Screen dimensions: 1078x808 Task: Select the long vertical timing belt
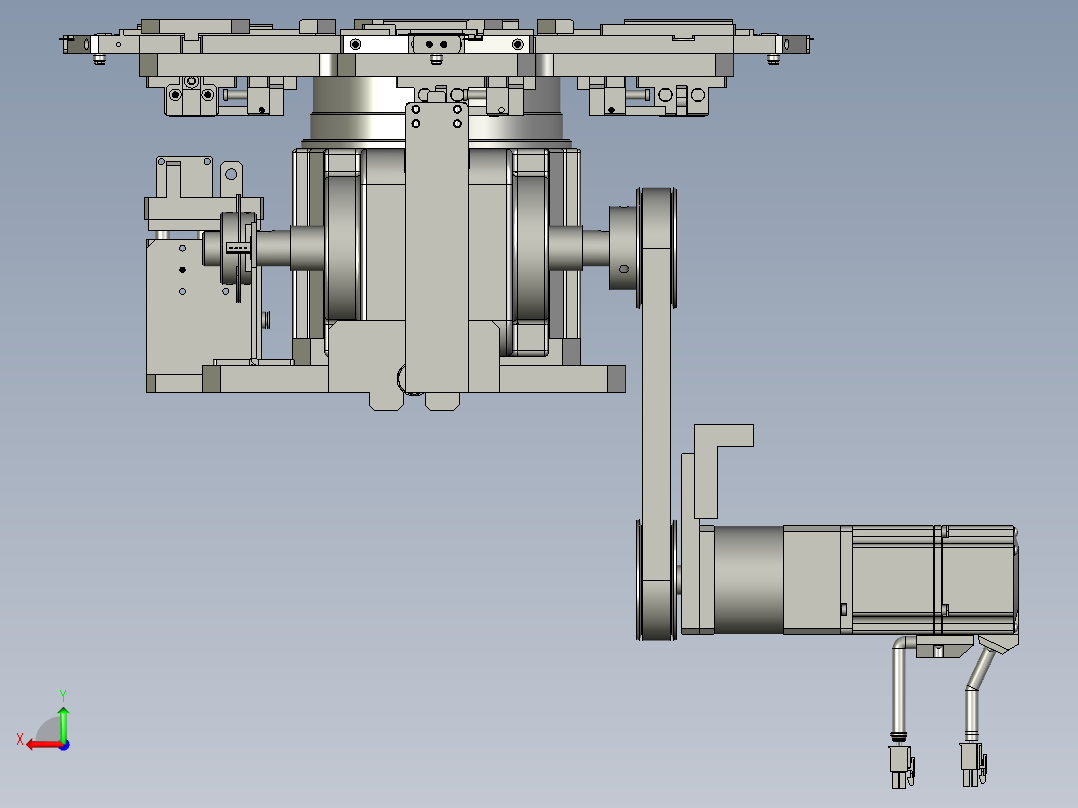[x=657, y=414]
